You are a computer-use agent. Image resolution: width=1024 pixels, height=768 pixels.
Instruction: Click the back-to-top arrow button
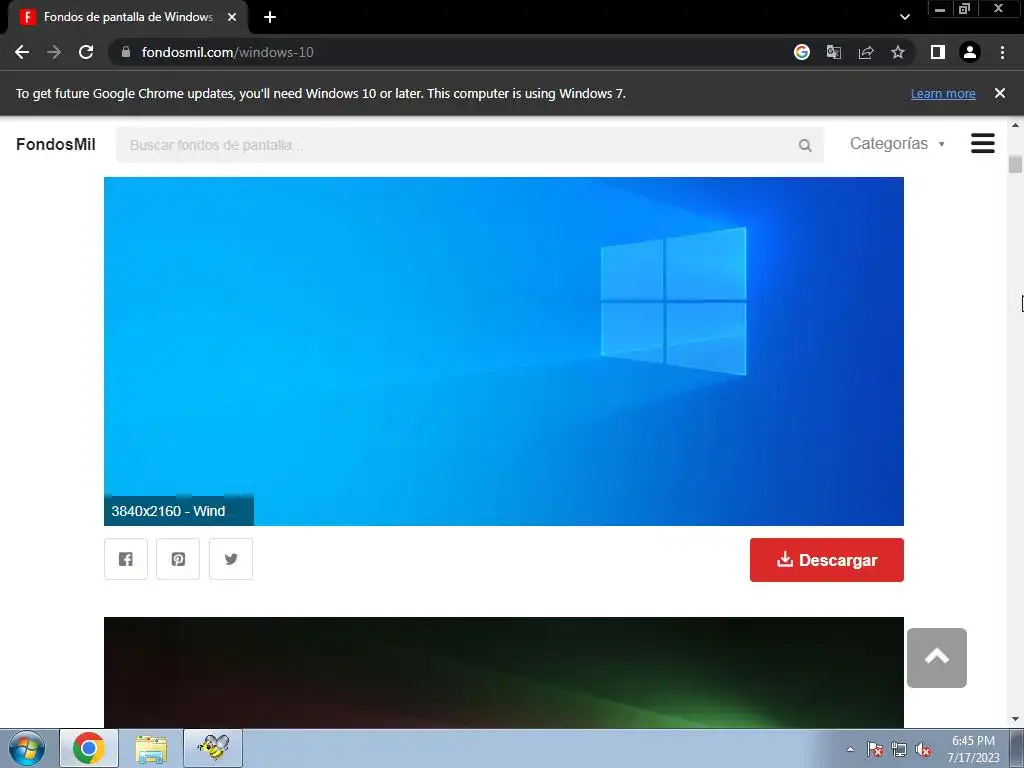pyautogui.click(x=936, y=658)
